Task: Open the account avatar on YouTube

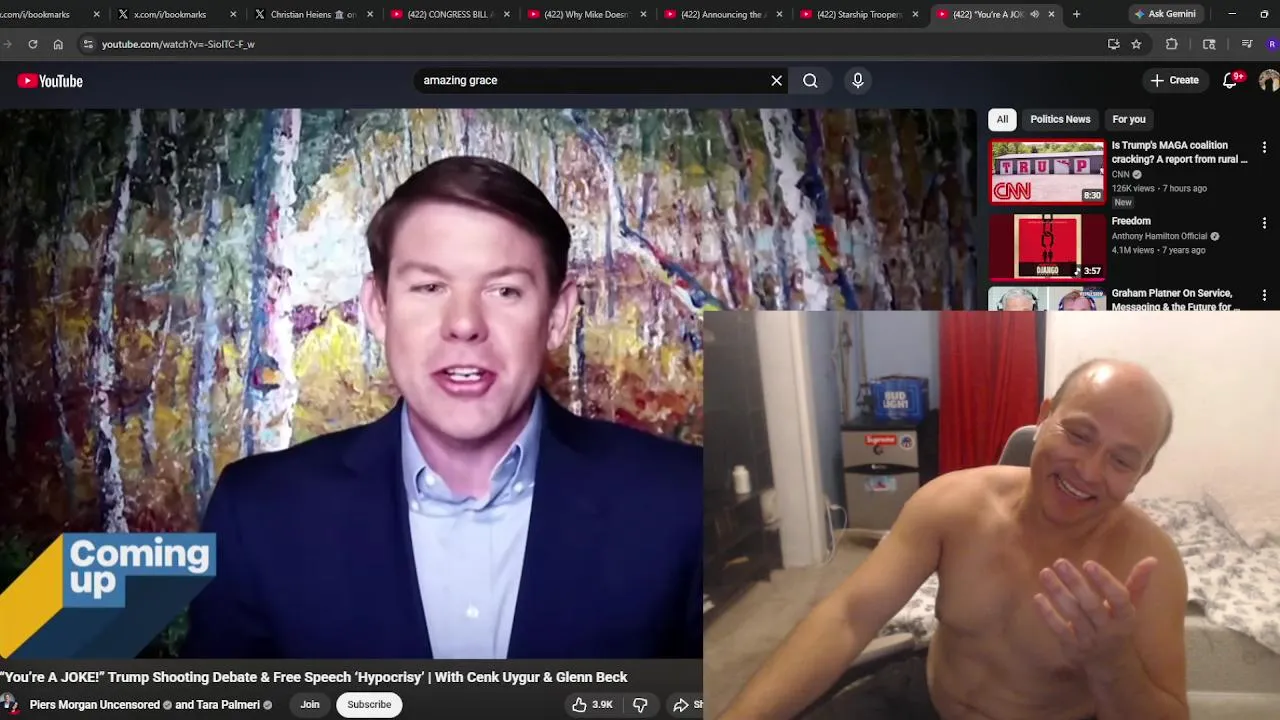Action: [x=1270, y=80]
